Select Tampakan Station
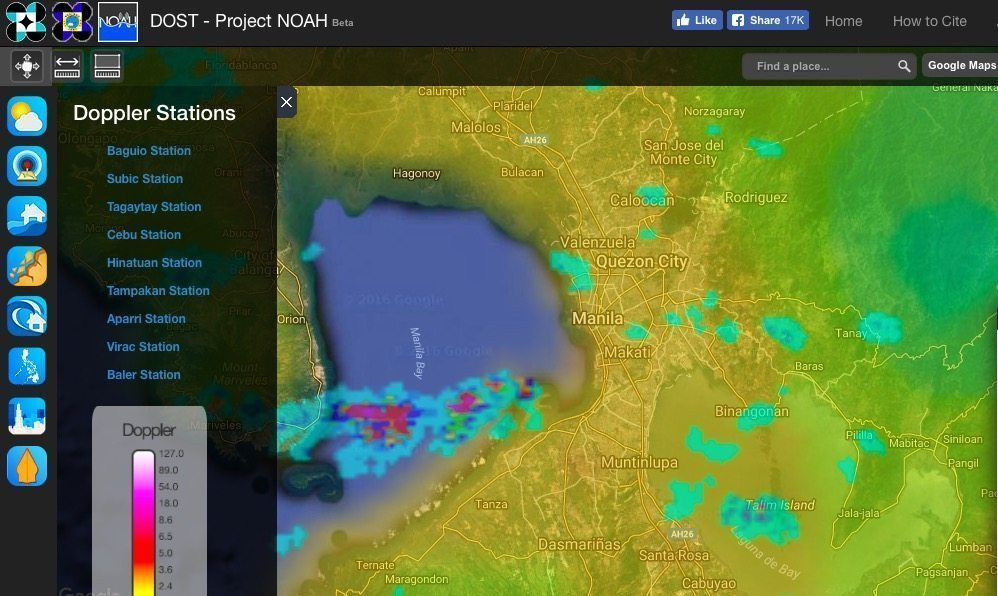 [158, 291]
